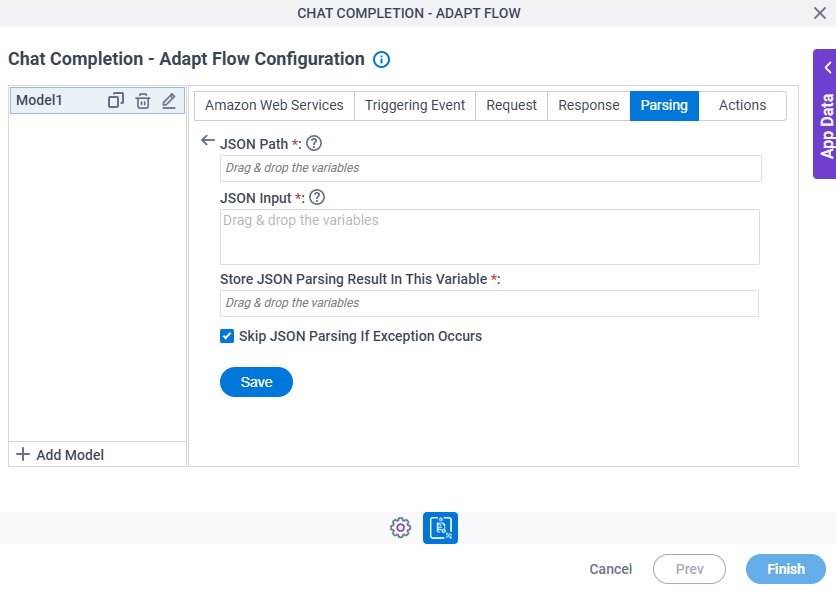Switch to the Triggering Event tab
The width and height of the screenshot is (836, 592).
[415, 106]
